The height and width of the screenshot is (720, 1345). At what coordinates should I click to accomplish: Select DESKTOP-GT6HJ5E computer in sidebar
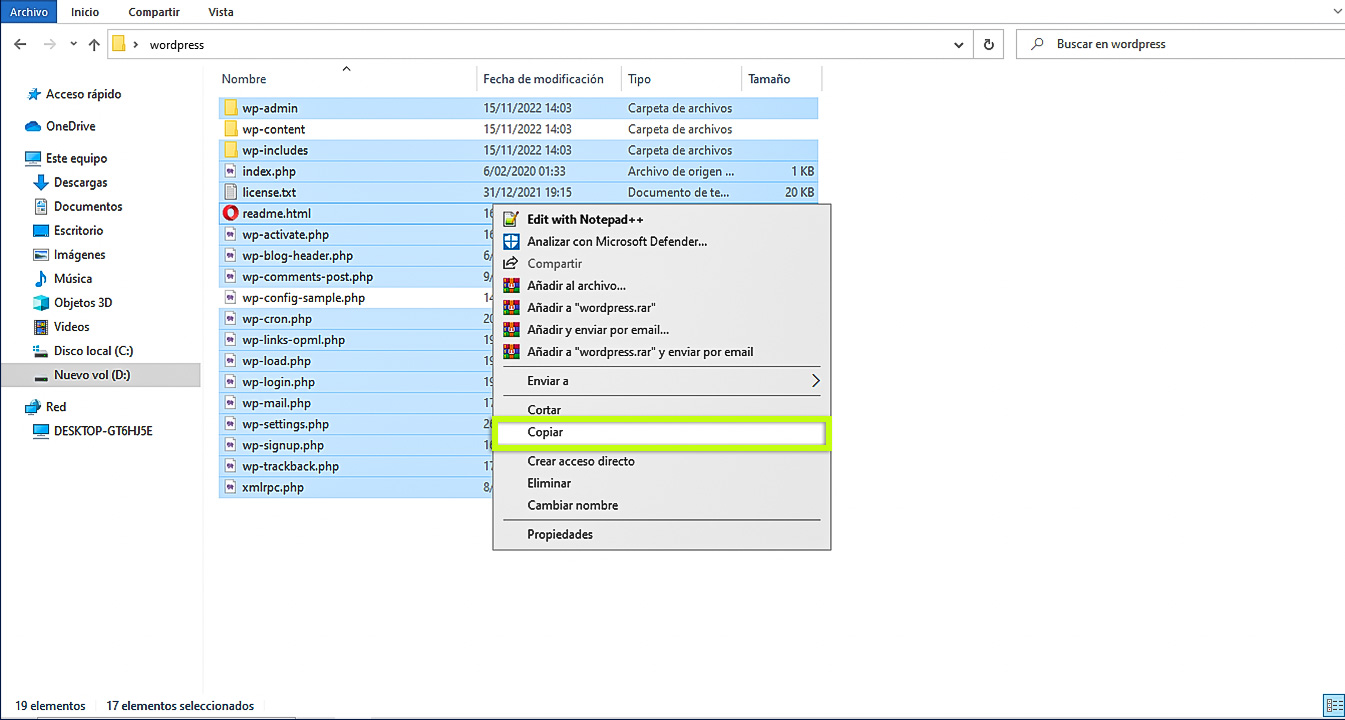click(103, 430)
